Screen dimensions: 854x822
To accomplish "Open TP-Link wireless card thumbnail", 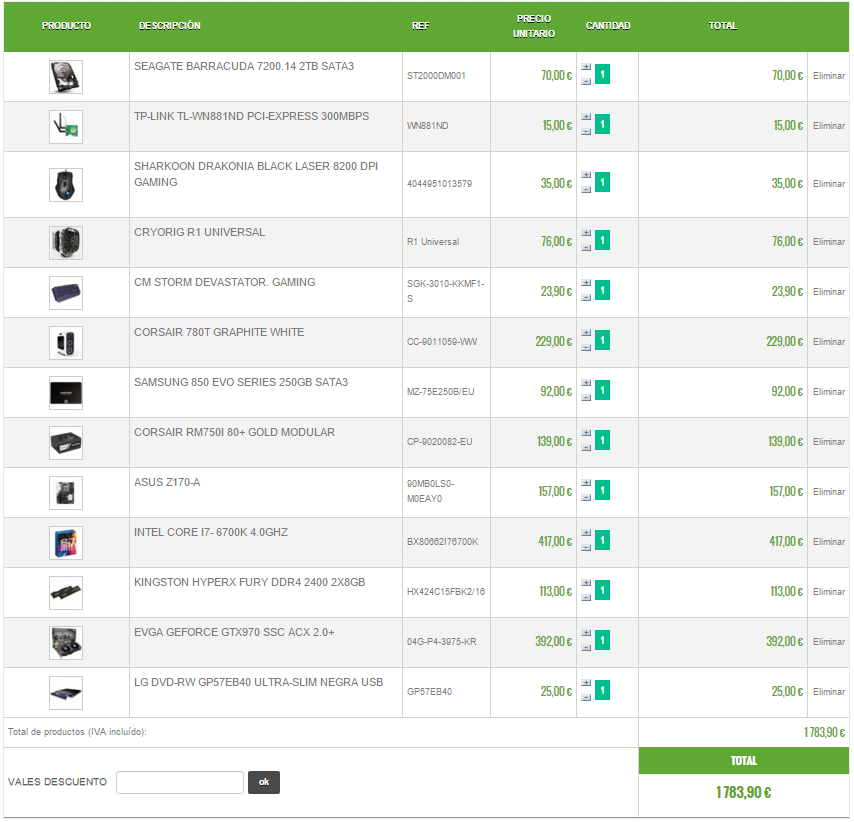I will coord(66,127).
